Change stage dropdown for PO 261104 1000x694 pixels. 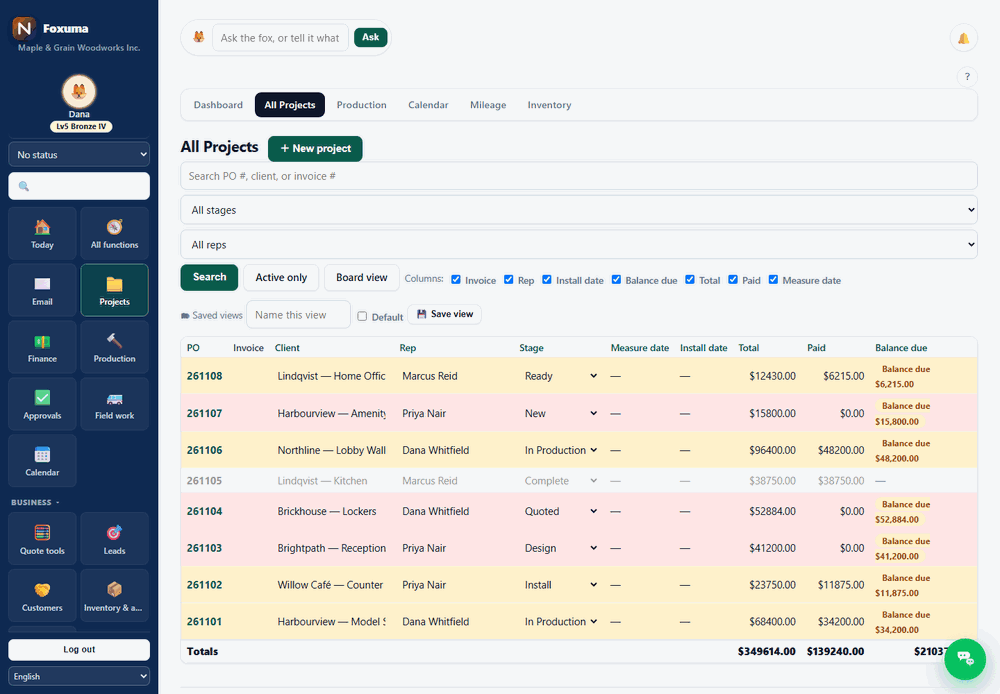(x=561, y=511)
